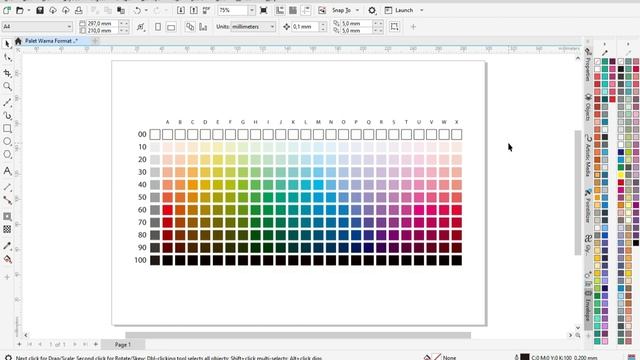Image resolution: width=640 pixels, height=360 pixels.
Task: Open the Welcome screen home tab
Action: click(18, 41)
